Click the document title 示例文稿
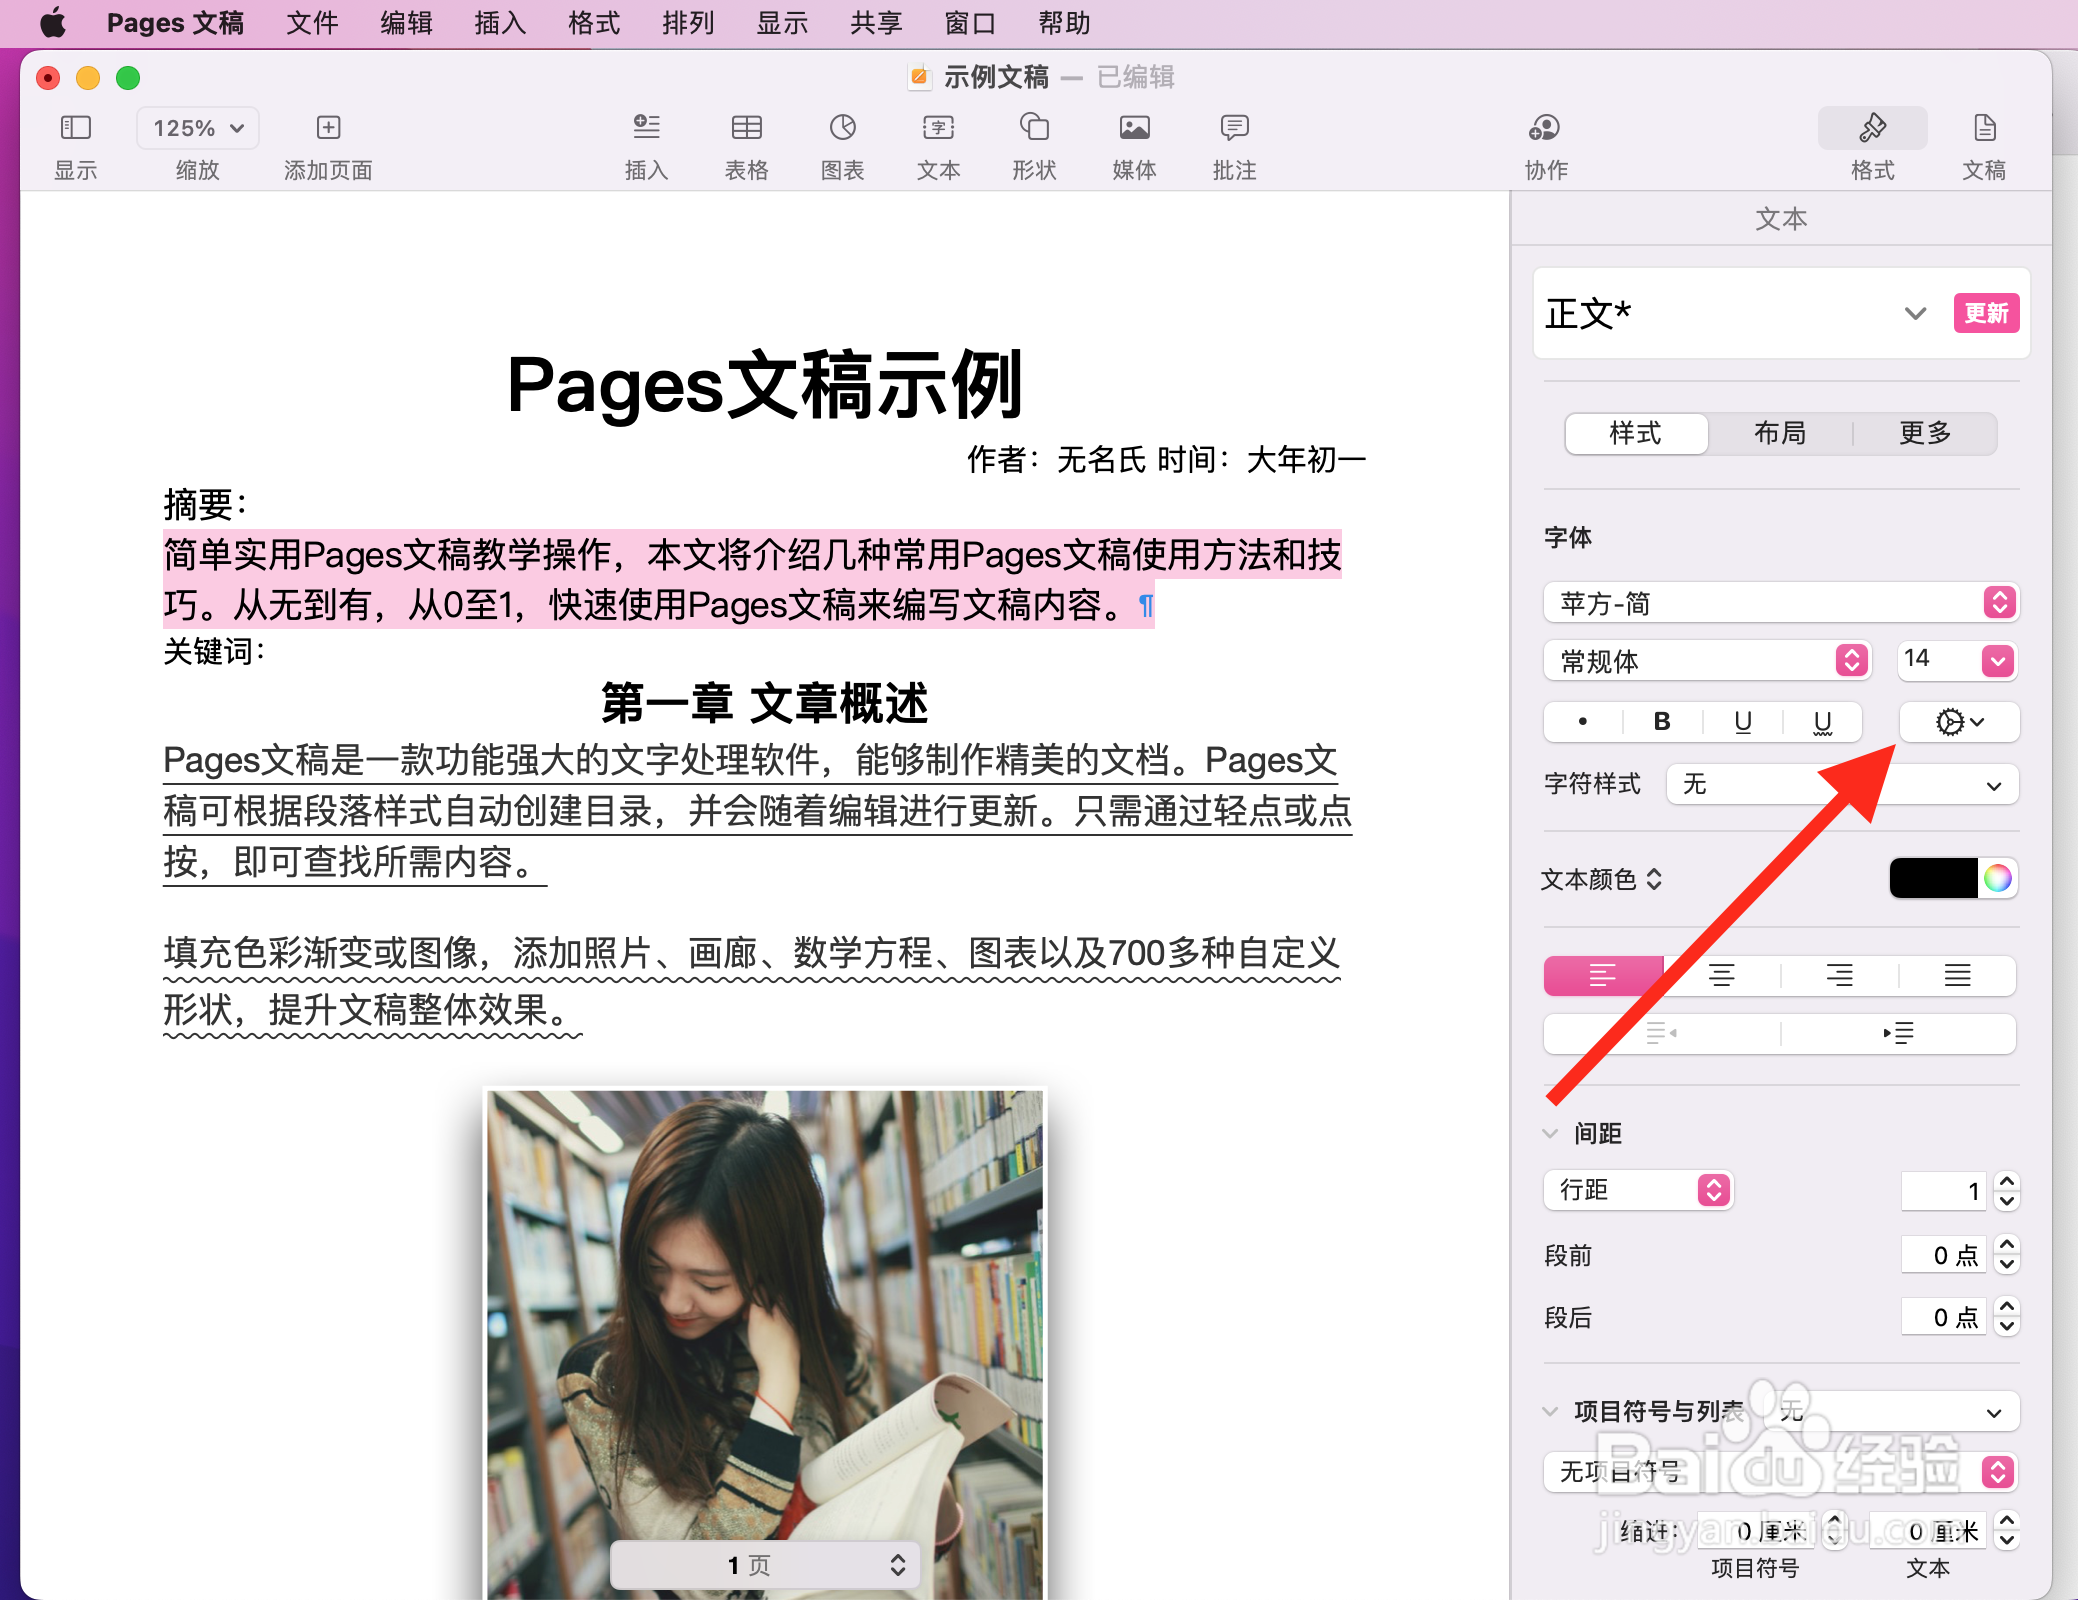Screen dimensions: 2078x1600 click(x=996, y=77)
